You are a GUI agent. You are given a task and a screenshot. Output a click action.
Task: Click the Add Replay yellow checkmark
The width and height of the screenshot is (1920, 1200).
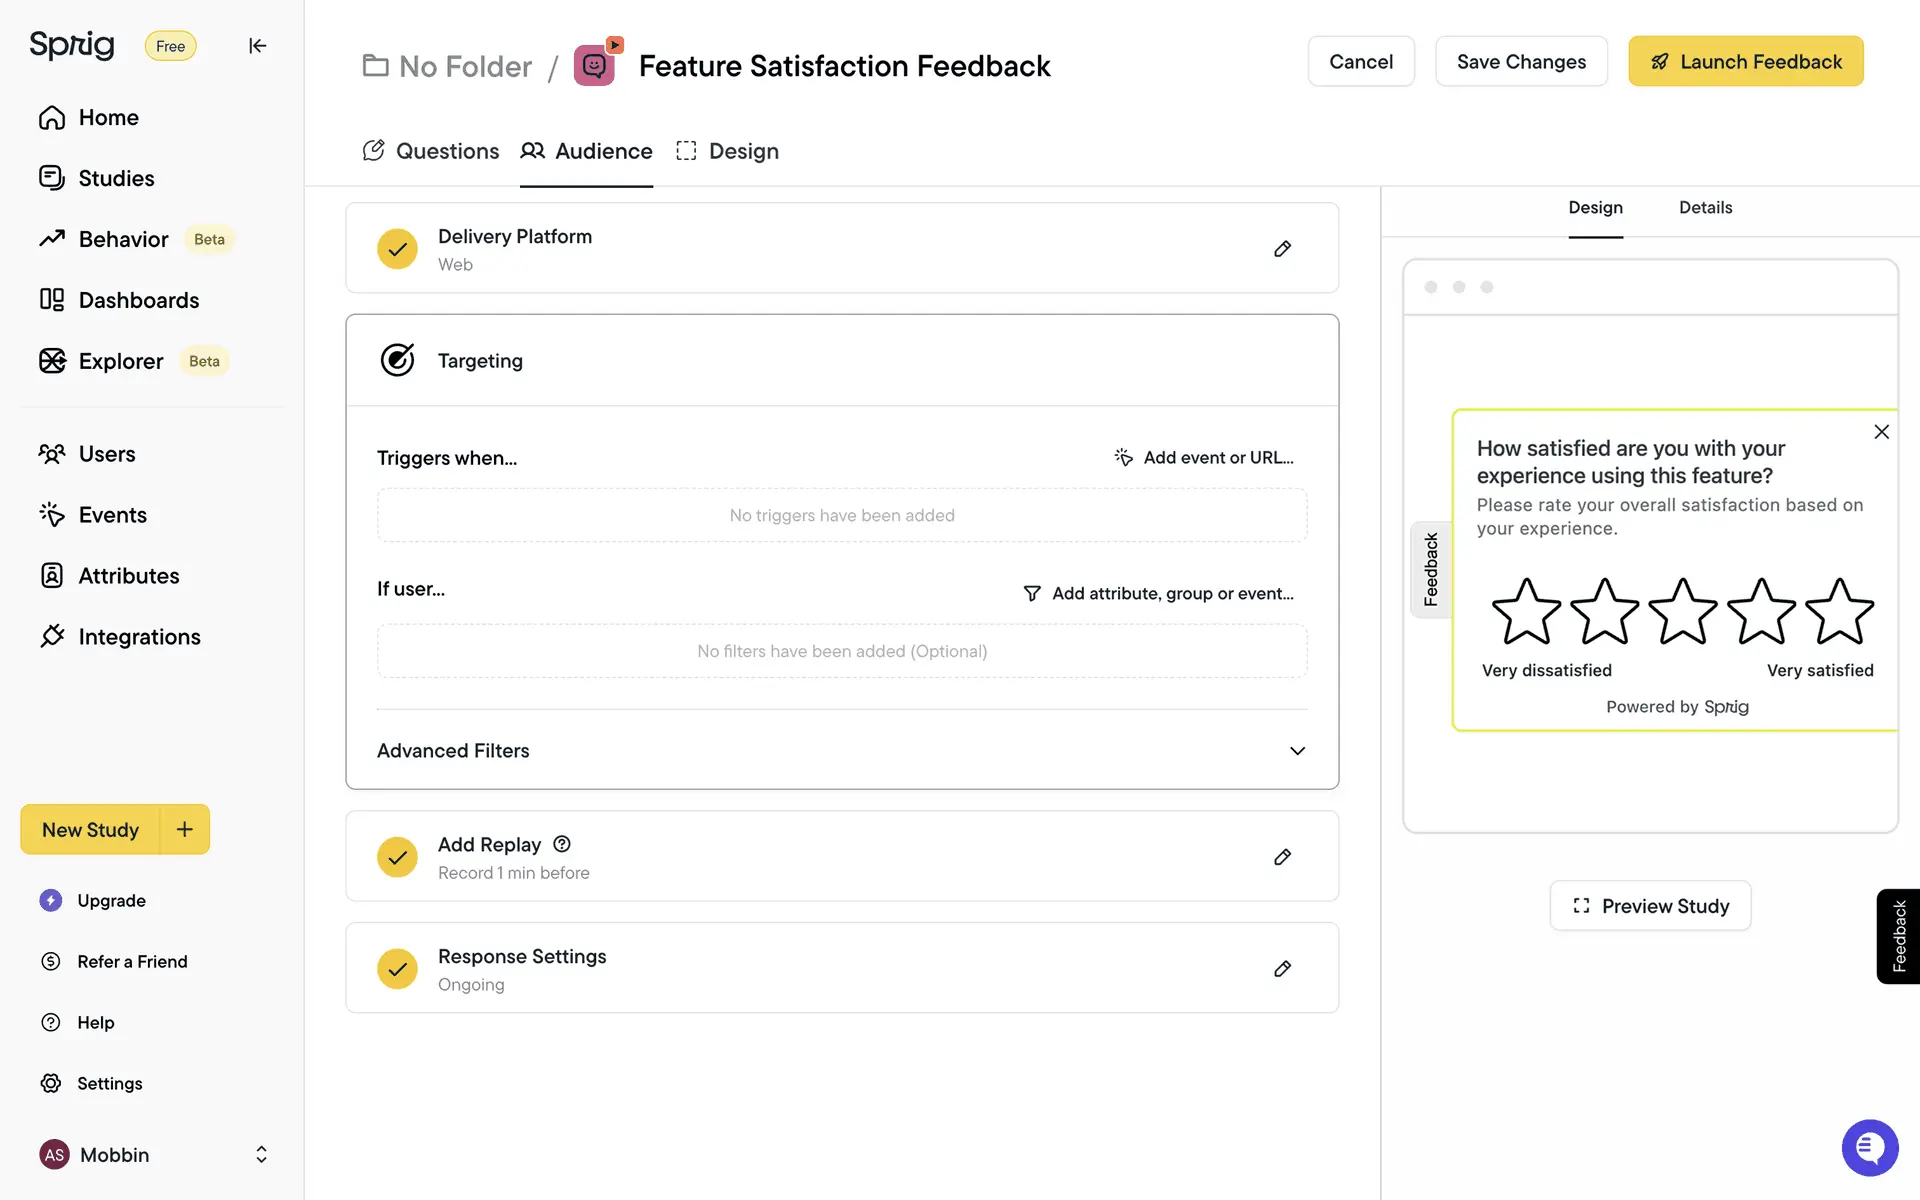click(x=397, y=857)
